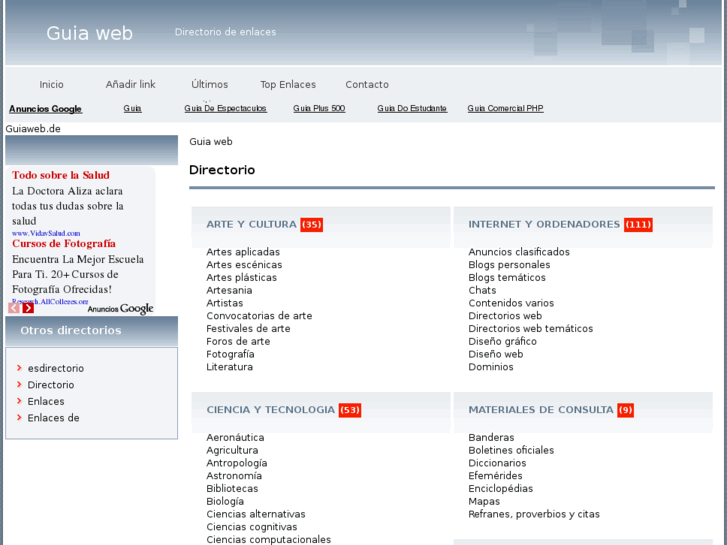
Task: Open the CIENCIA Y TECNOLOGIA category
Action: [270, 410]
